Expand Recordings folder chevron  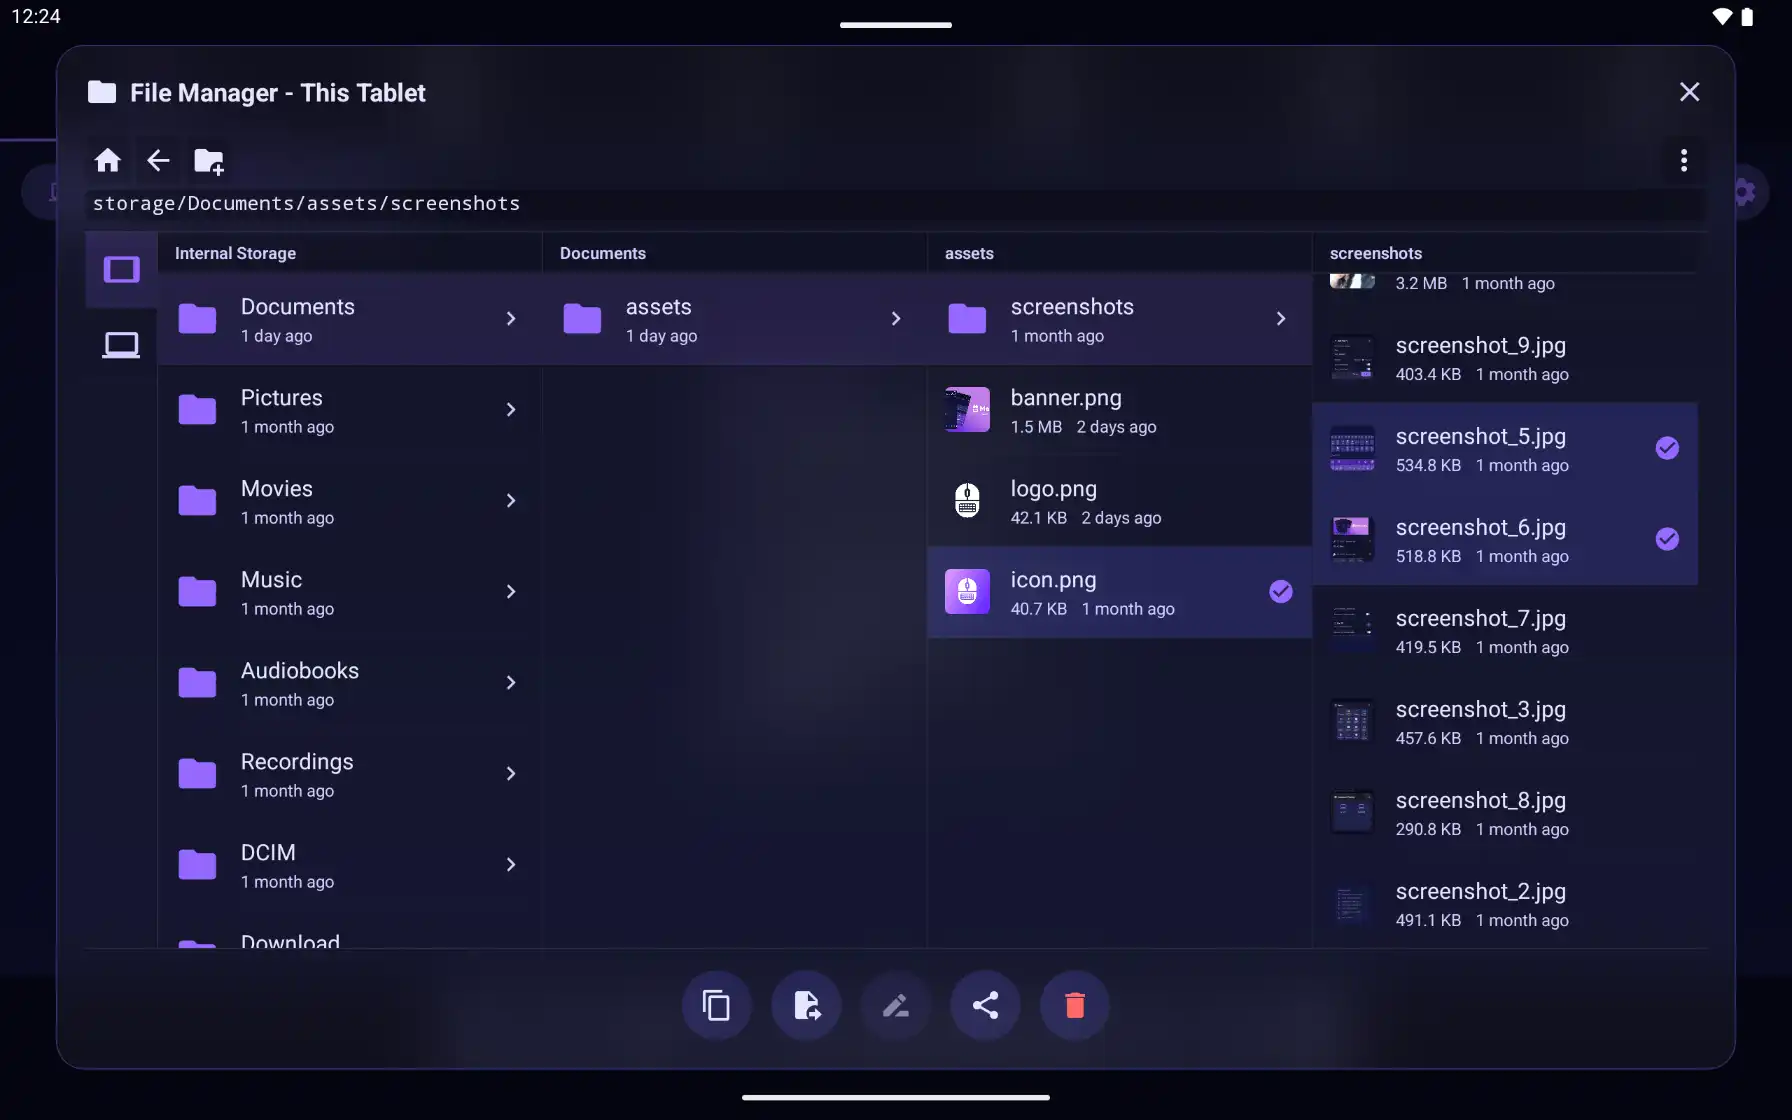pyautogui.click(x=511, y=774)
